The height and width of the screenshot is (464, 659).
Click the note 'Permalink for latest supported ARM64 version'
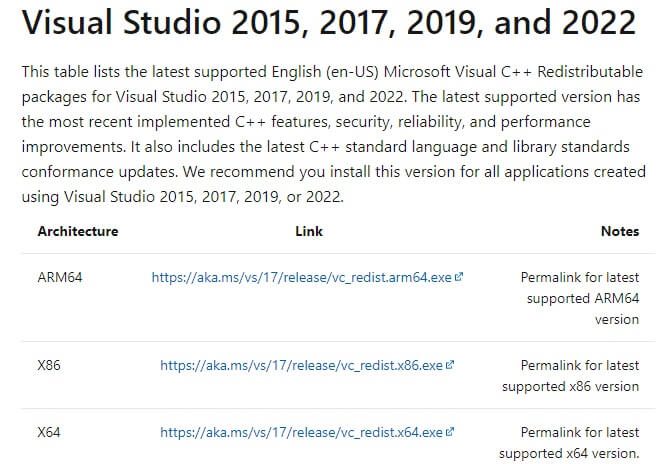(580, 298)
